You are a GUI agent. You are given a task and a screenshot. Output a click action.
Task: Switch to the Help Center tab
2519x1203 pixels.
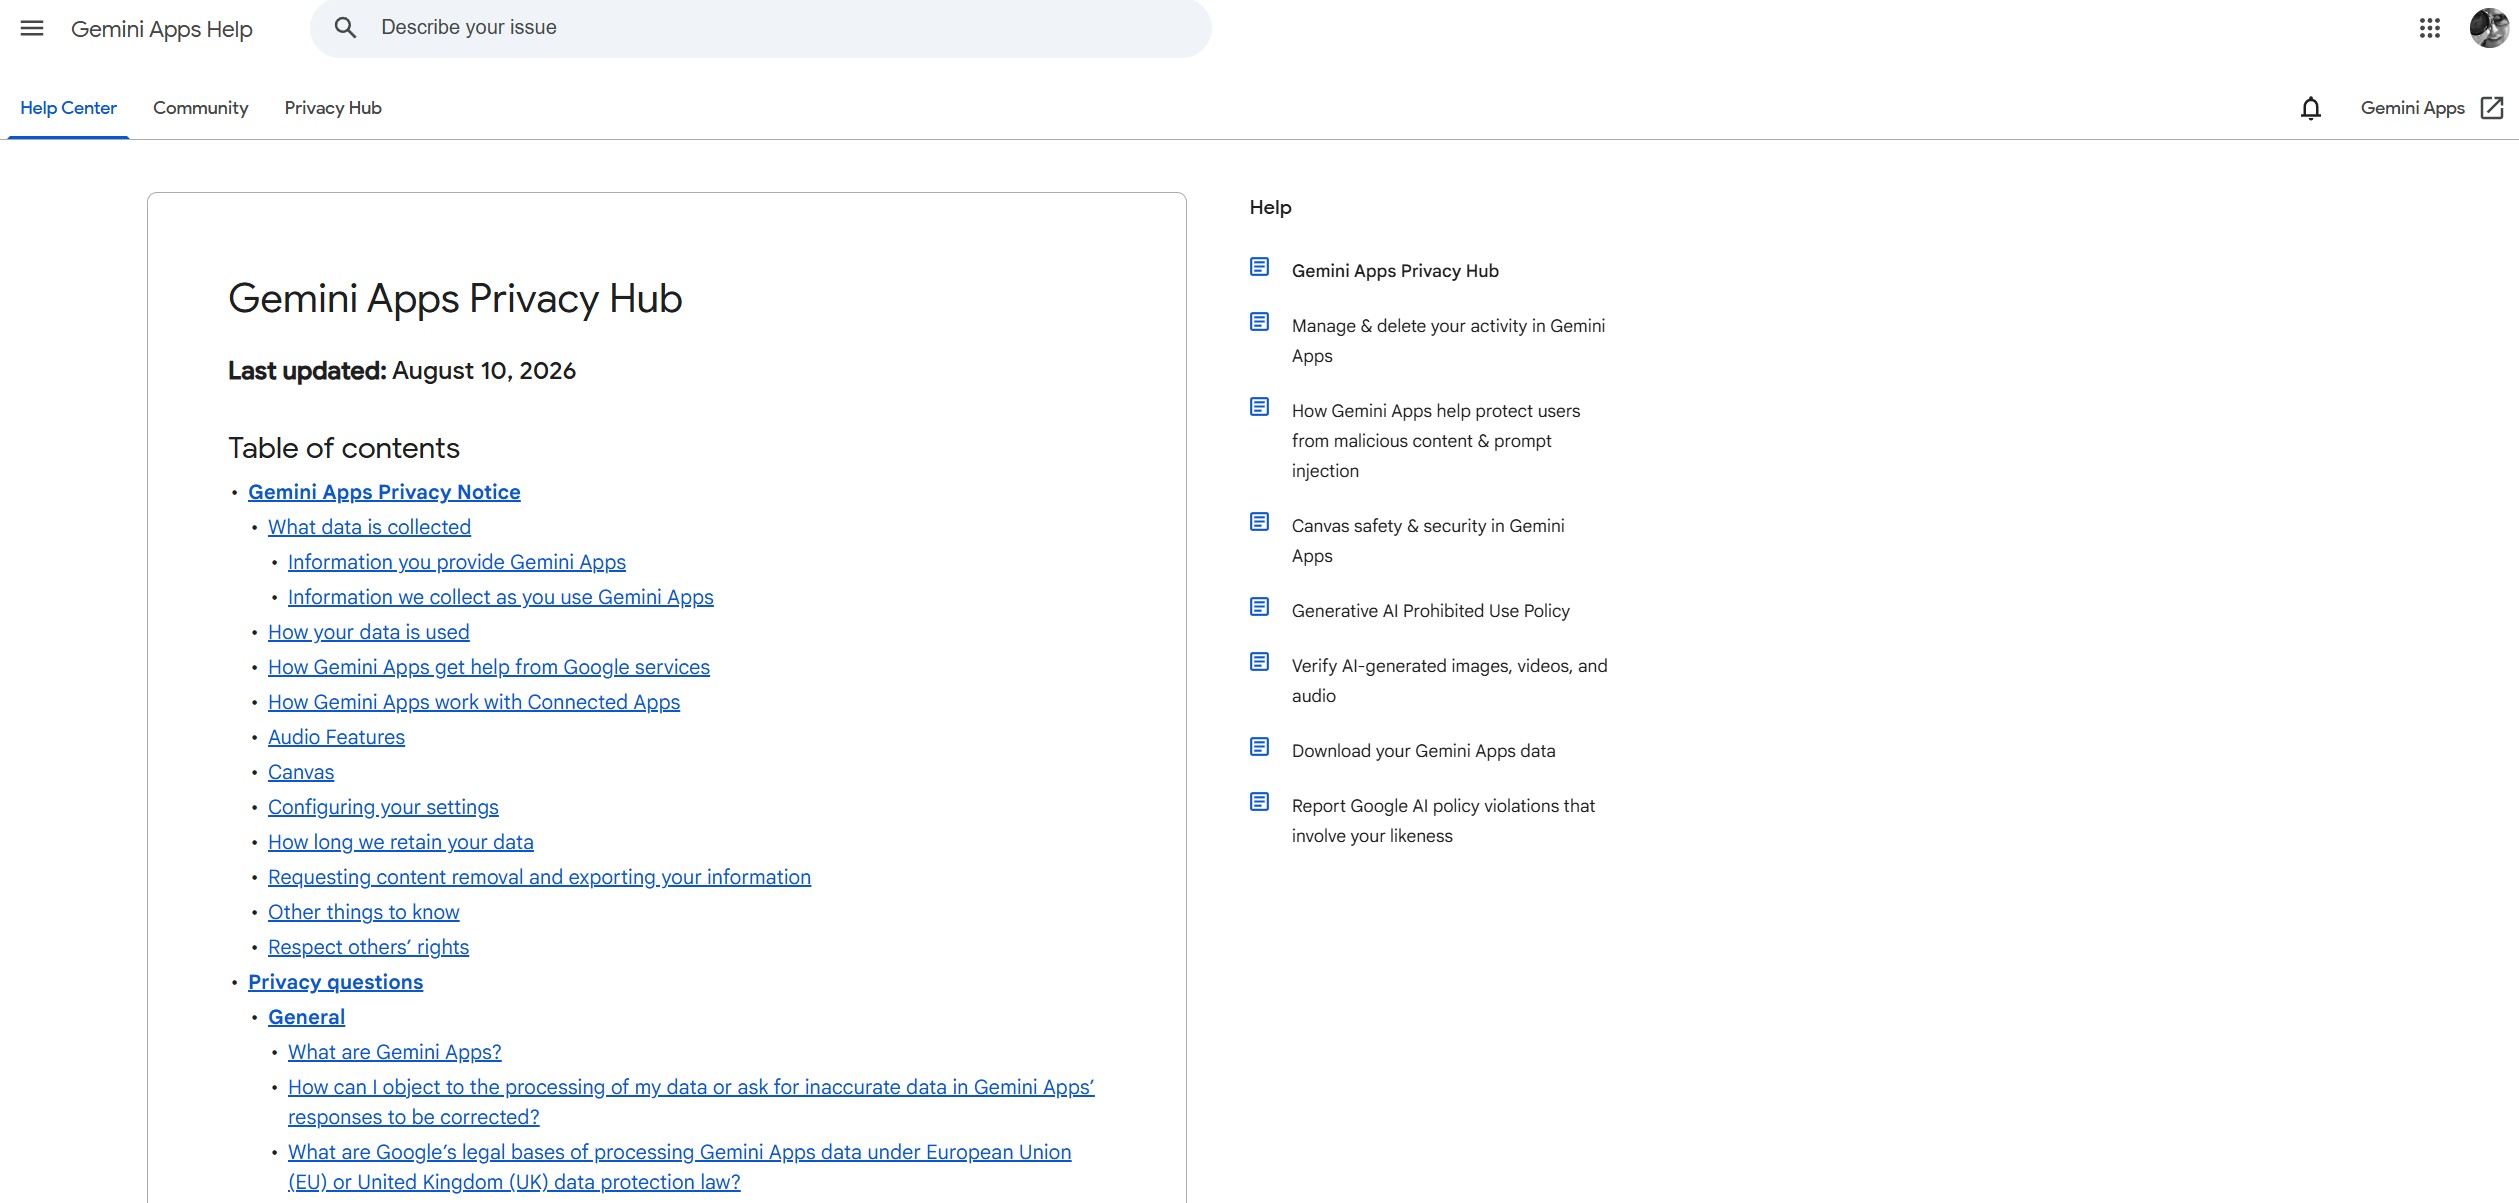tap(68, 108)
